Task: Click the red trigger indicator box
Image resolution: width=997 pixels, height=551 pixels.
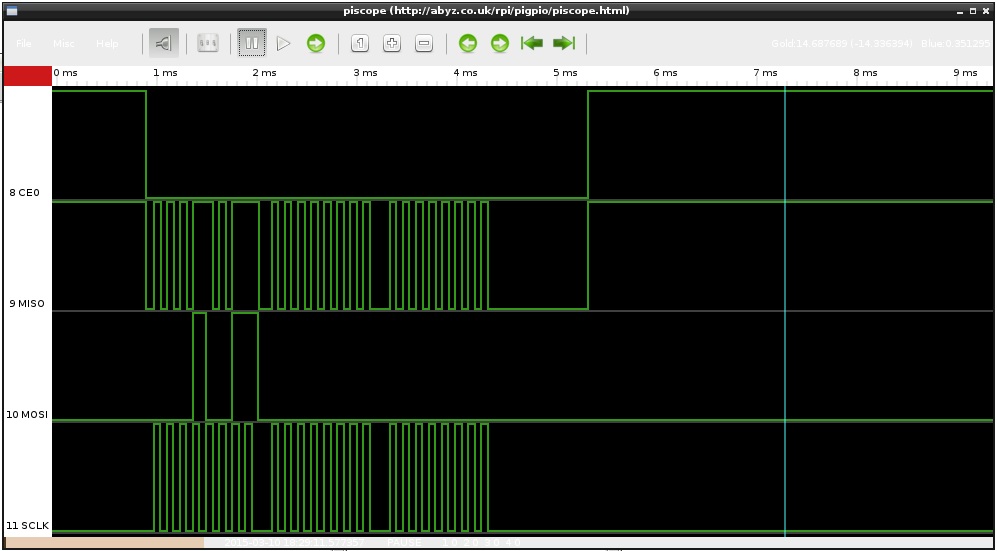Action: click(27, 76)
